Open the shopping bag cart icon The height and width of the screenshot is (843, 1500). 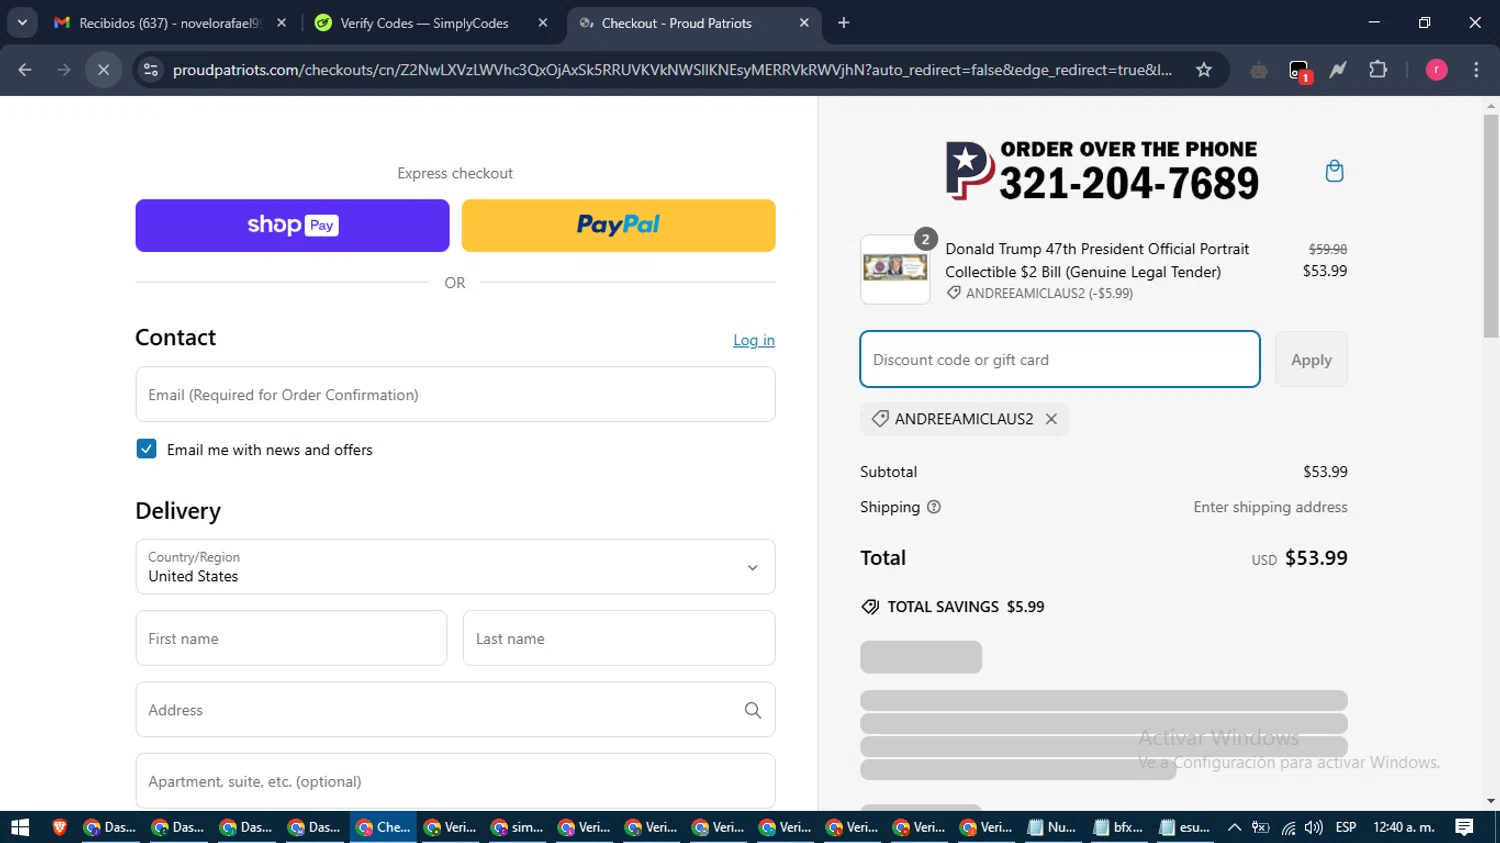click(x=1334, y=171)
